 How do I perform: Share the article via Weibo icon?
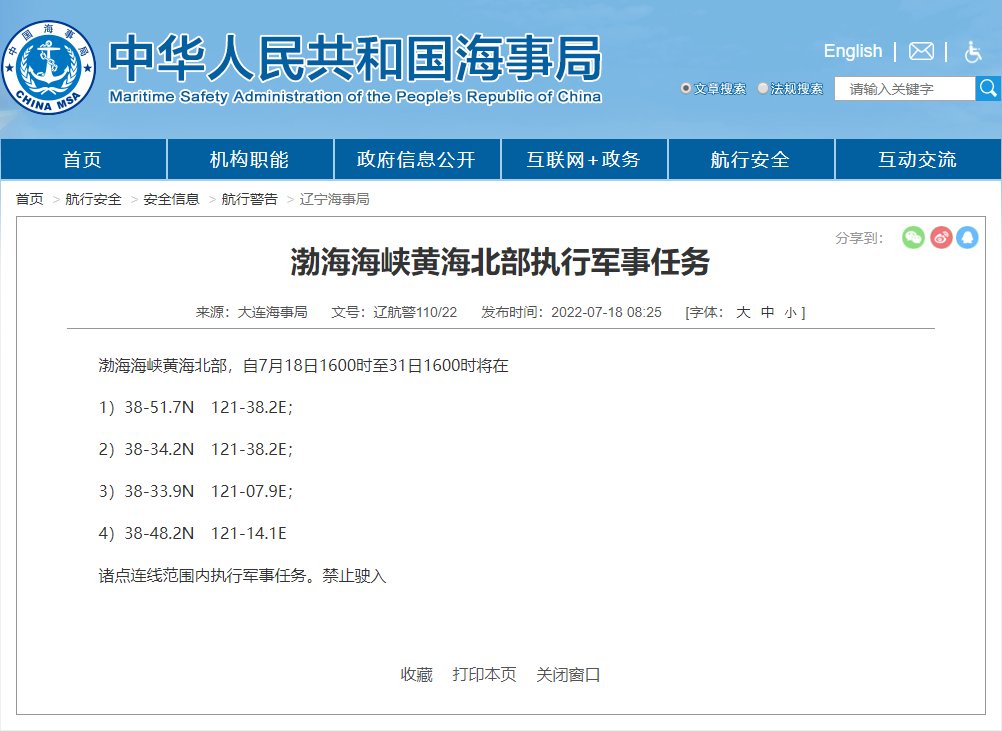coord(941,237)
